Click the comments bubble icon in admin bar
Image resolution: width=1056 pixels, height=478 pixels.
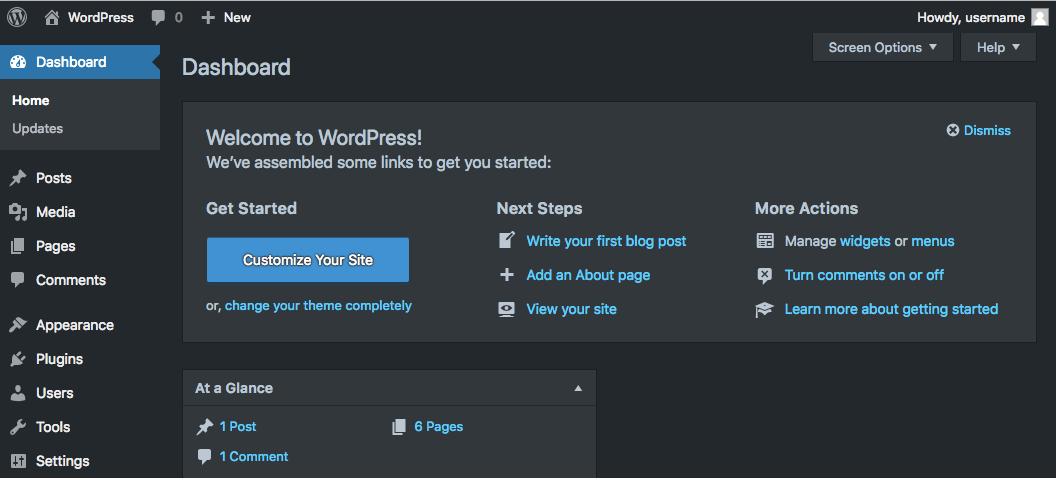point(159,17)
